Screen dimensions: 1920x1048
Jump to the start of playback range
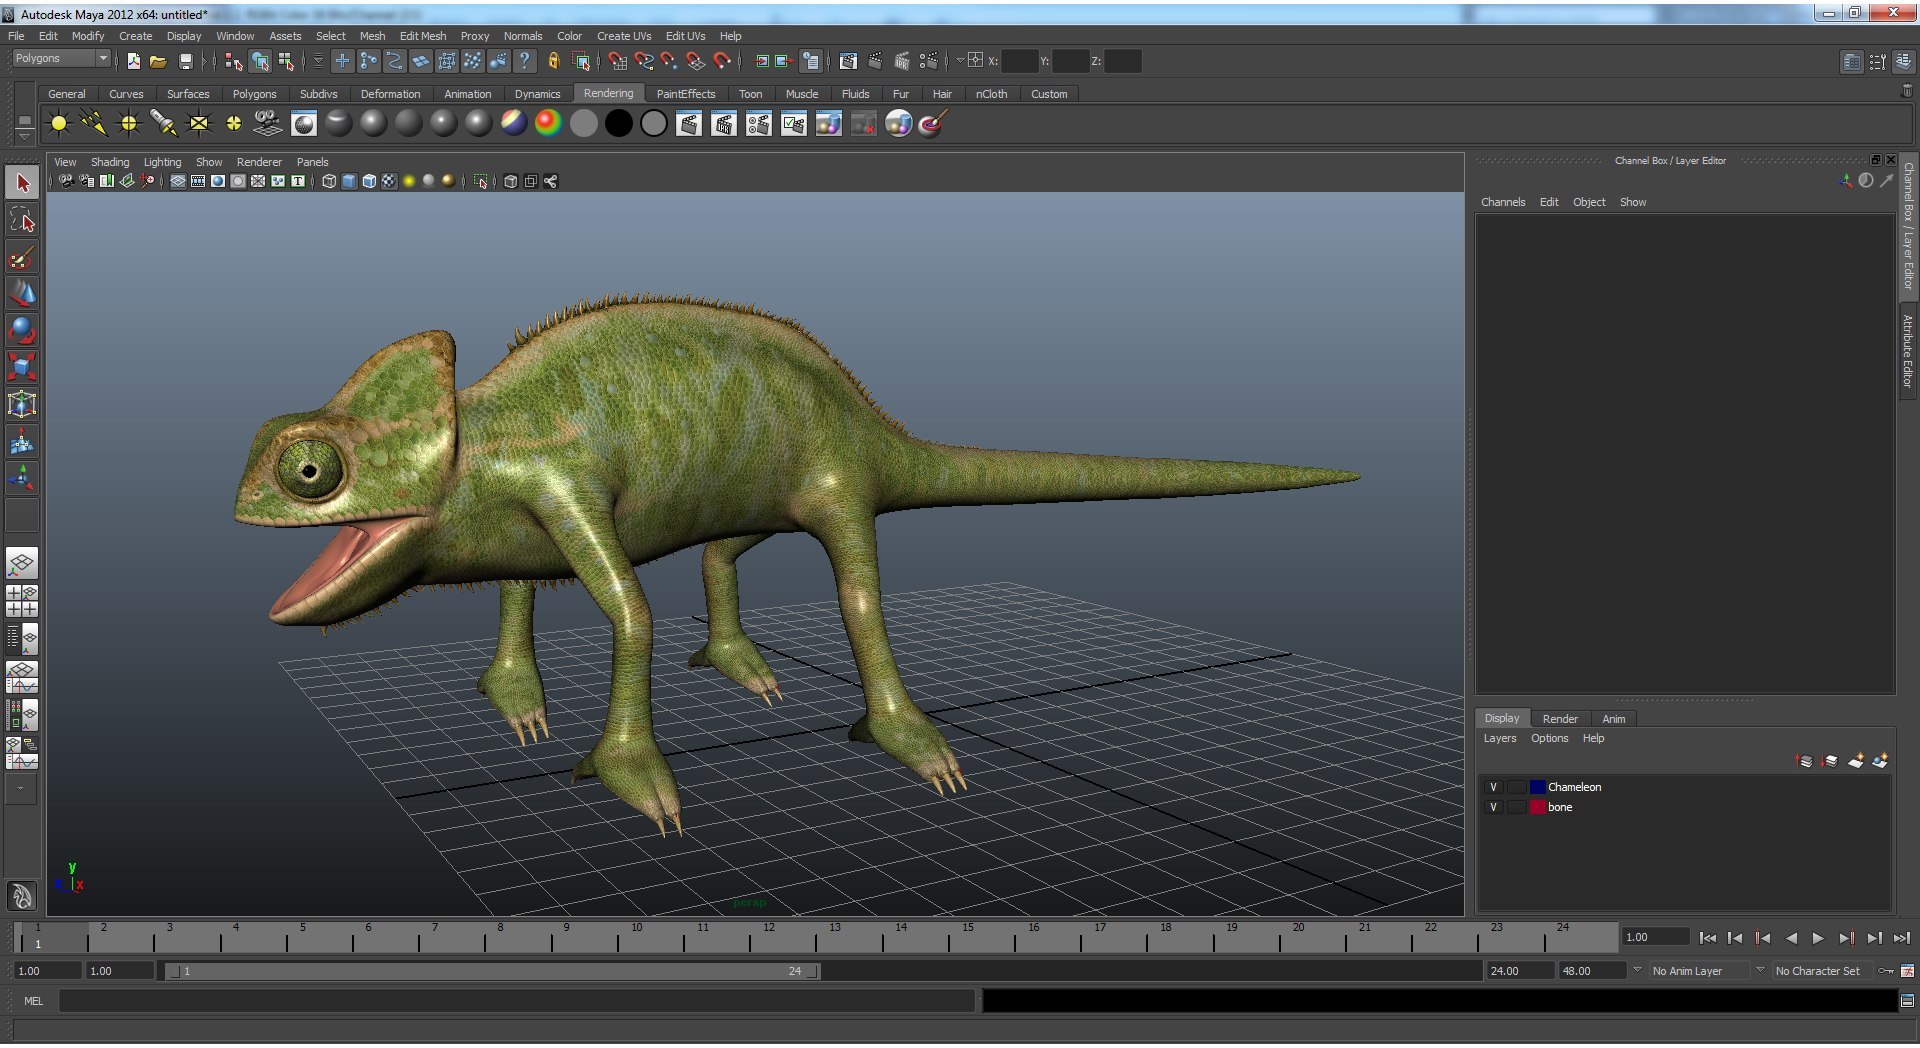(x=1708, y=938)
